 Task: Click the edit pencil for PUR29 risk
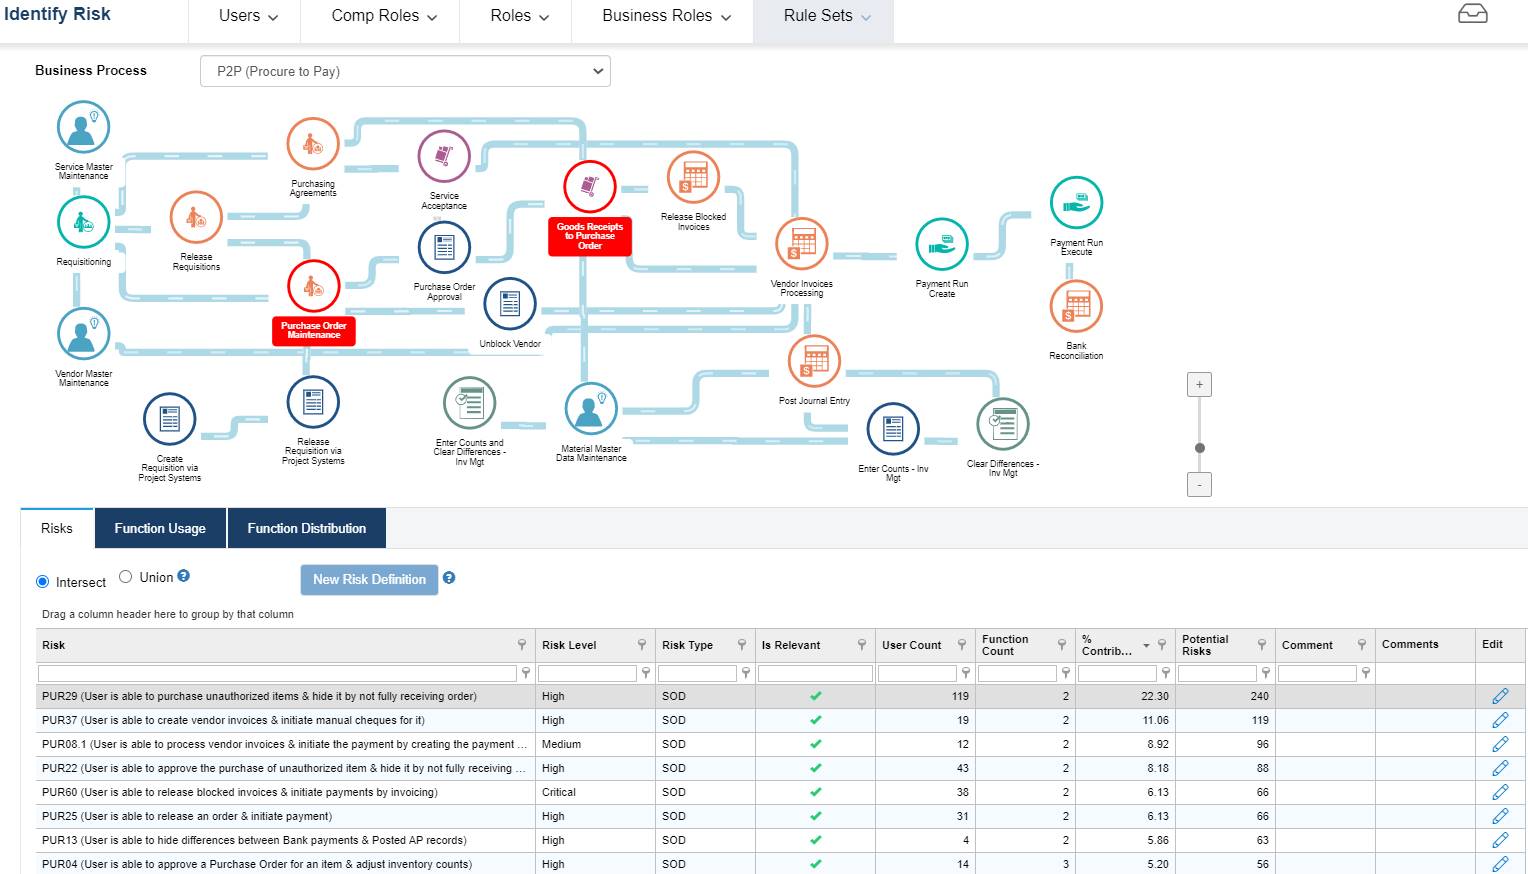tap(1500, 695)
